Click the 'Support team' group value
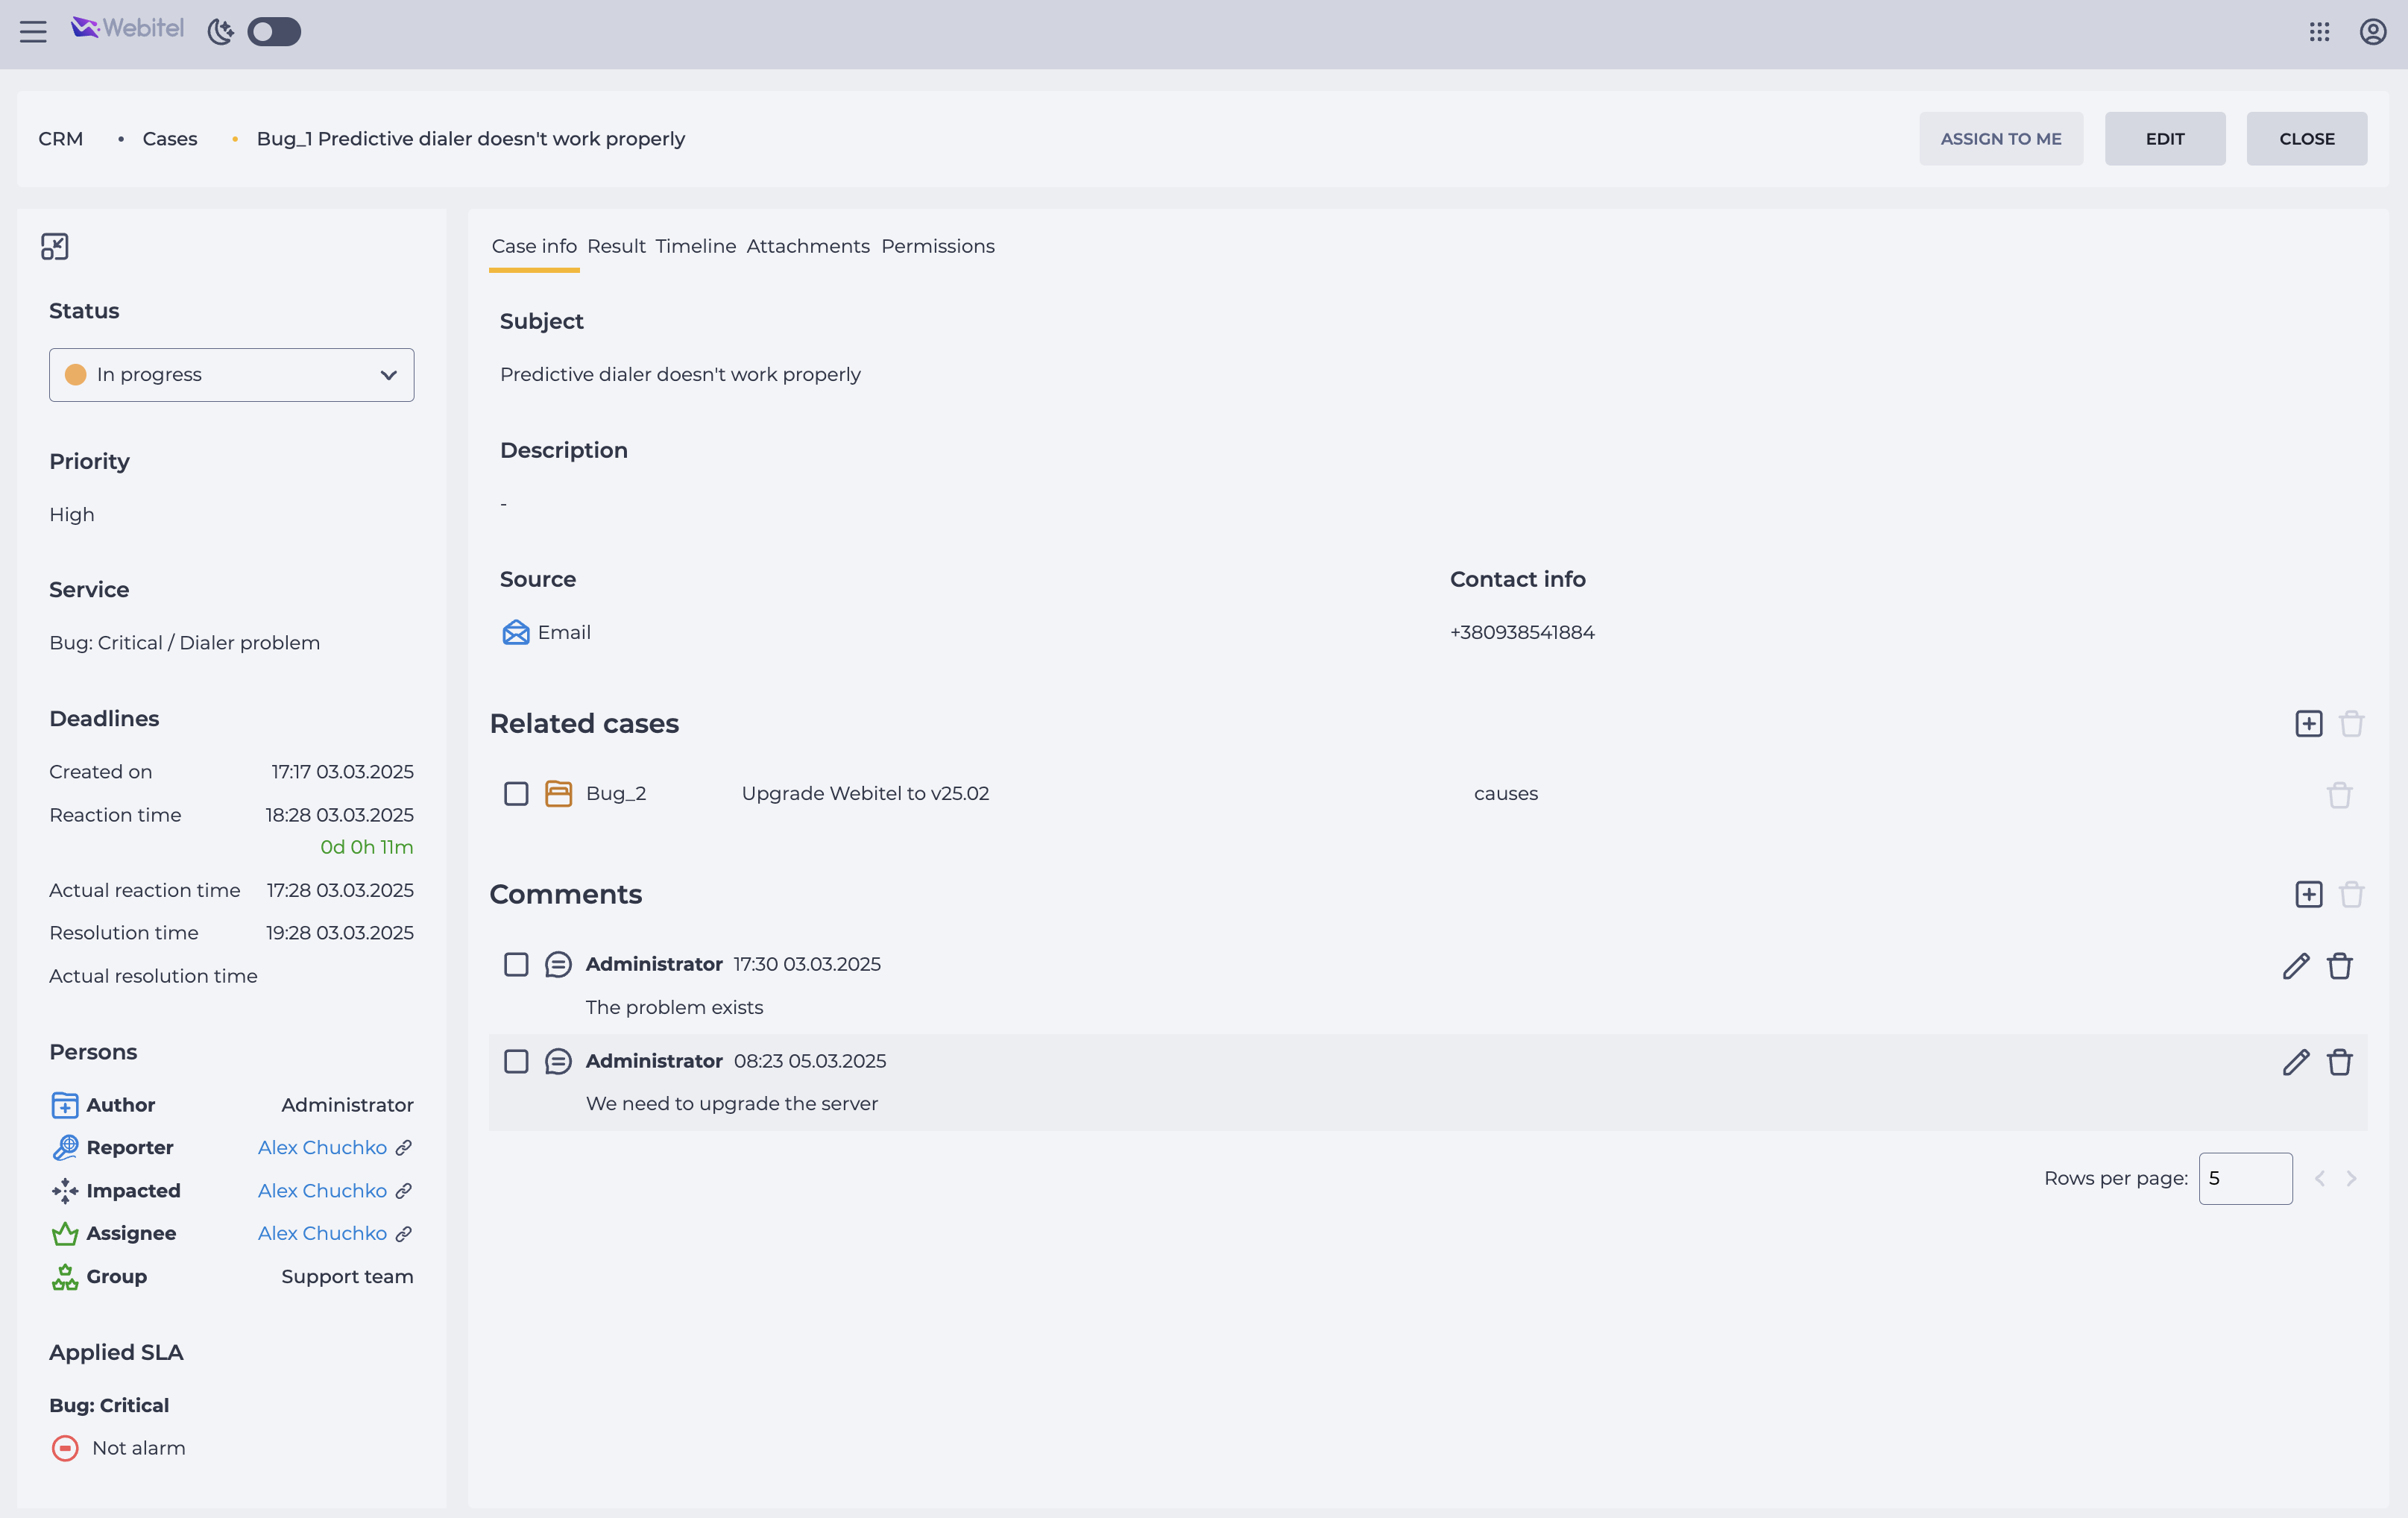 click(347, 1276)
